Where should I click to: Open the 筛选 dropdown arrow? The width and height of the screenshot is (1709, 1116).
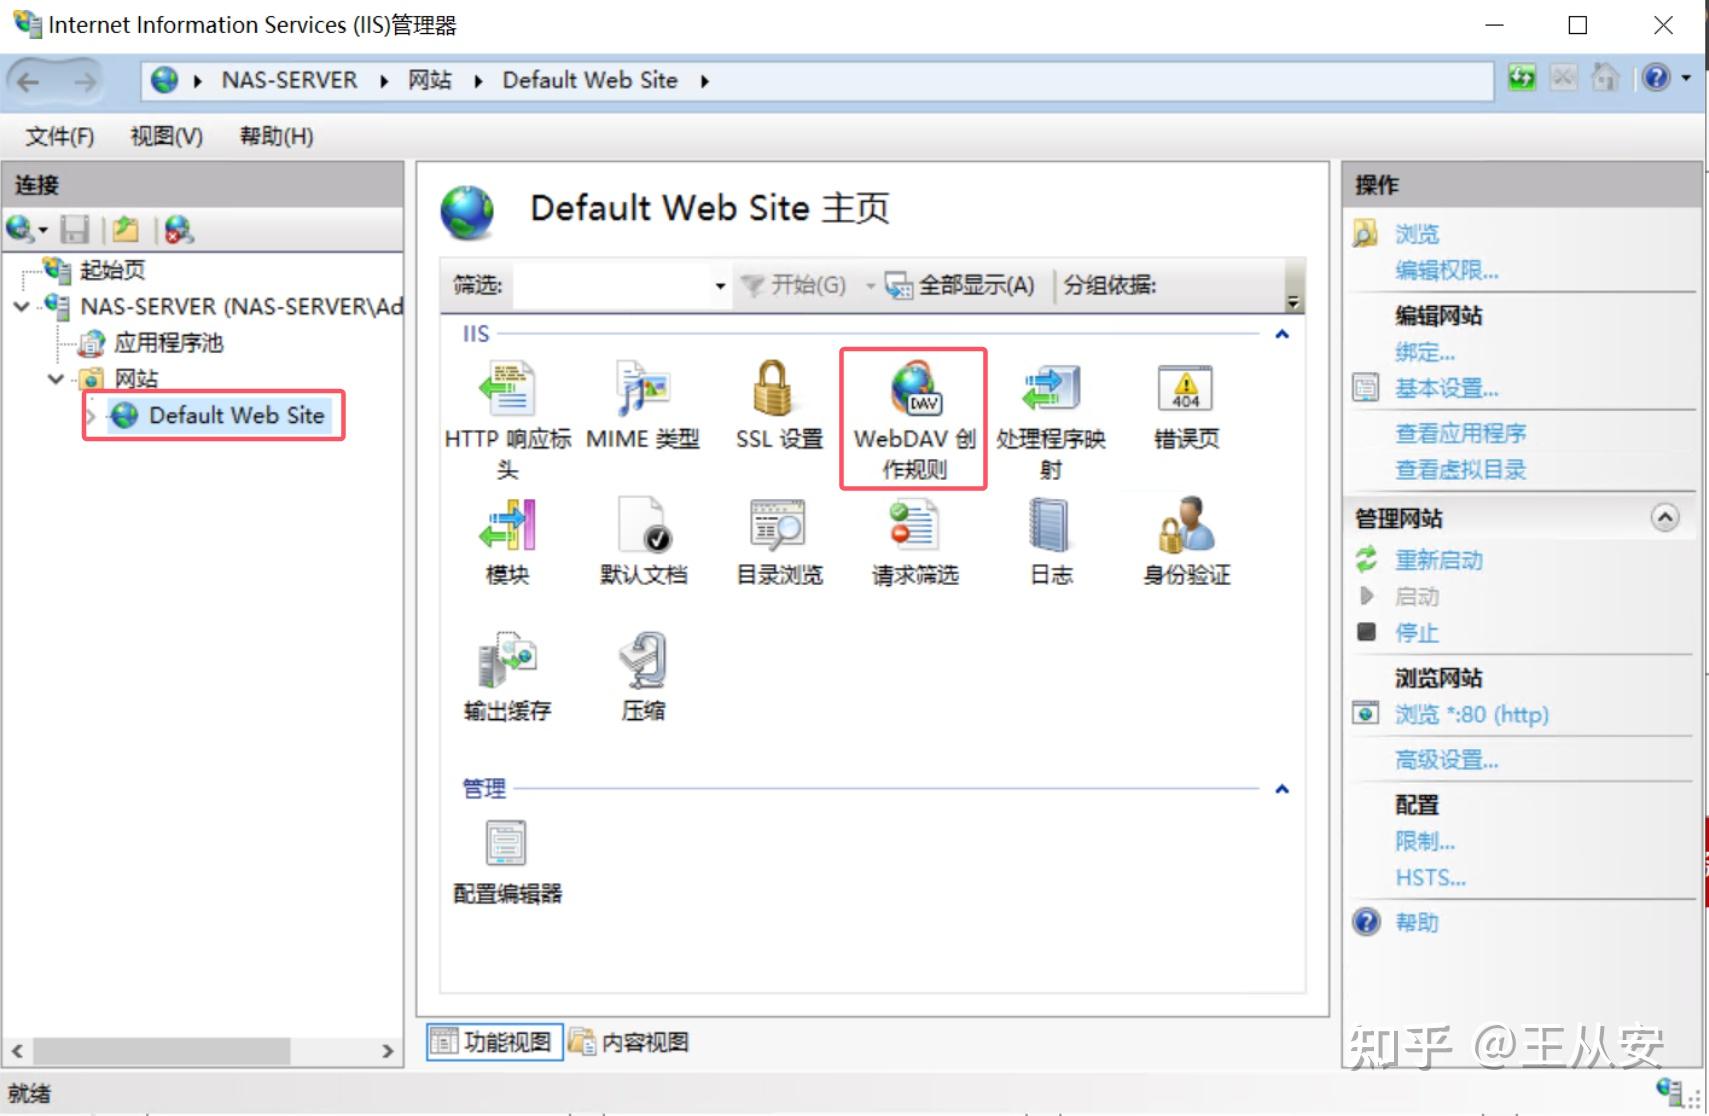point(719,285)
